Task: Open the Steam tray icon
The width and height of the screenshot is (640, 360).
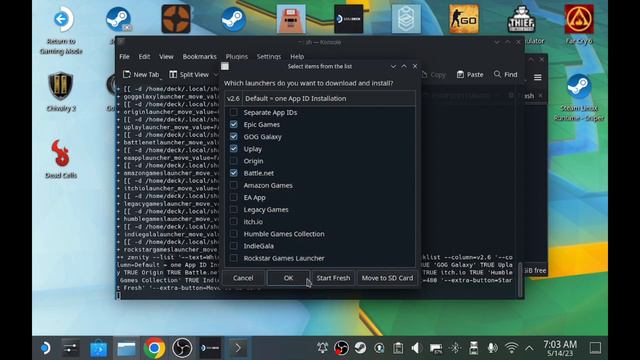Action: click(360, 348)
